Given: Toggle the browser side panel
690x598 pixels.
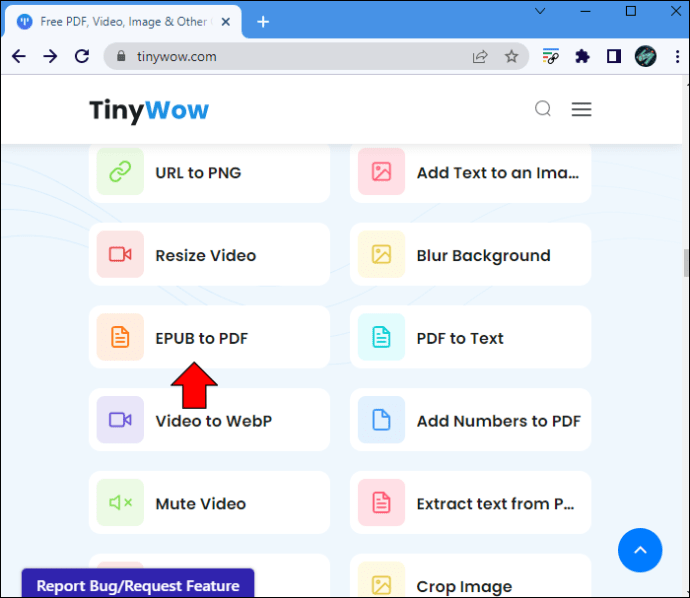Looking at the screenshot, I should click(614, 56).
